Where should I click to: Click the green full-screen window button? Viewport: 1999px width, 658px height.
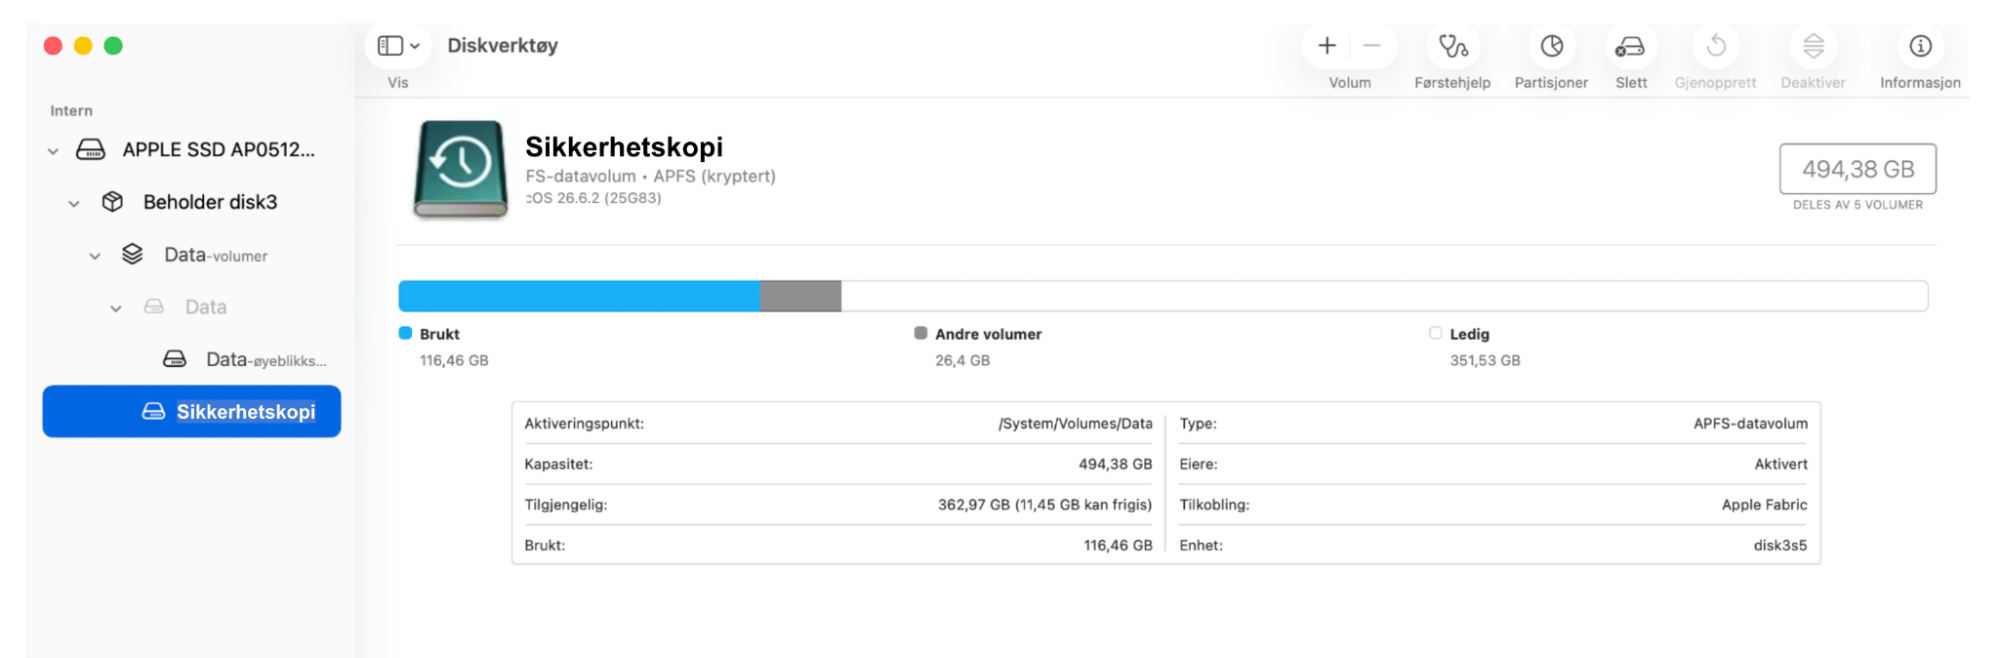pyautogui.click(x=113, y=46)
